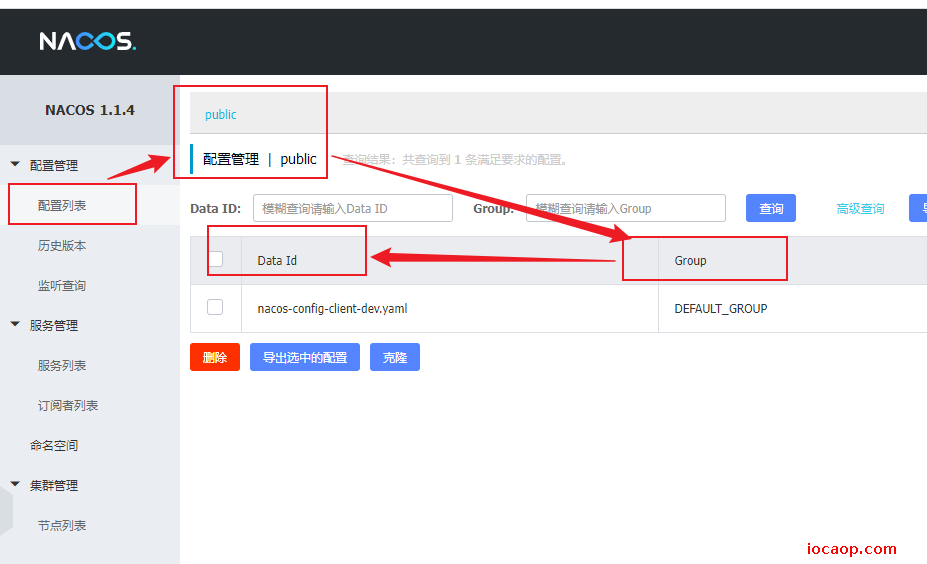Click the NACOS logo in header
The image size is (927, 564).
coord(87,41)
